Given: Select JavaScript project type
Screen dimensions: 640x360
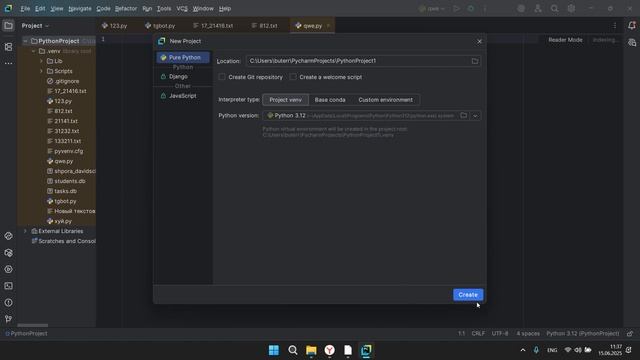Looking at the screenshot, I should tap(182, 96).
